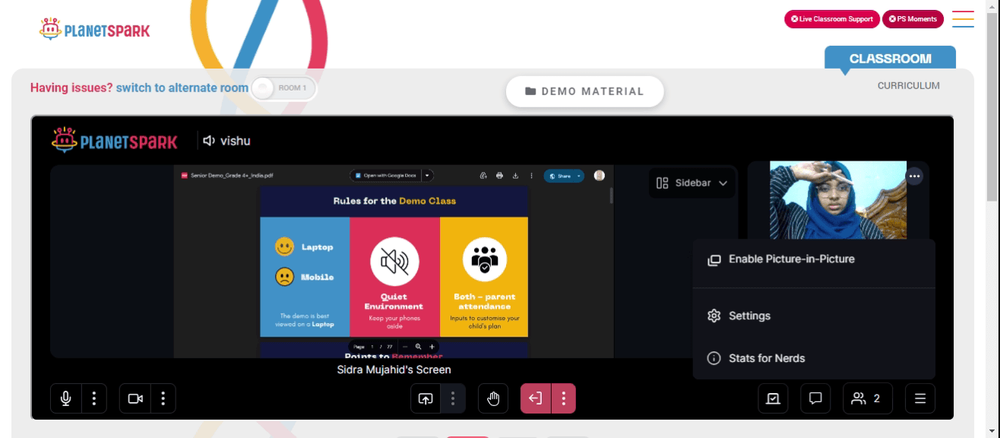The height and width of the screenshot is (438, 1000).
Task: Click the speaker icon next to vishu
Action: point(209,141)
